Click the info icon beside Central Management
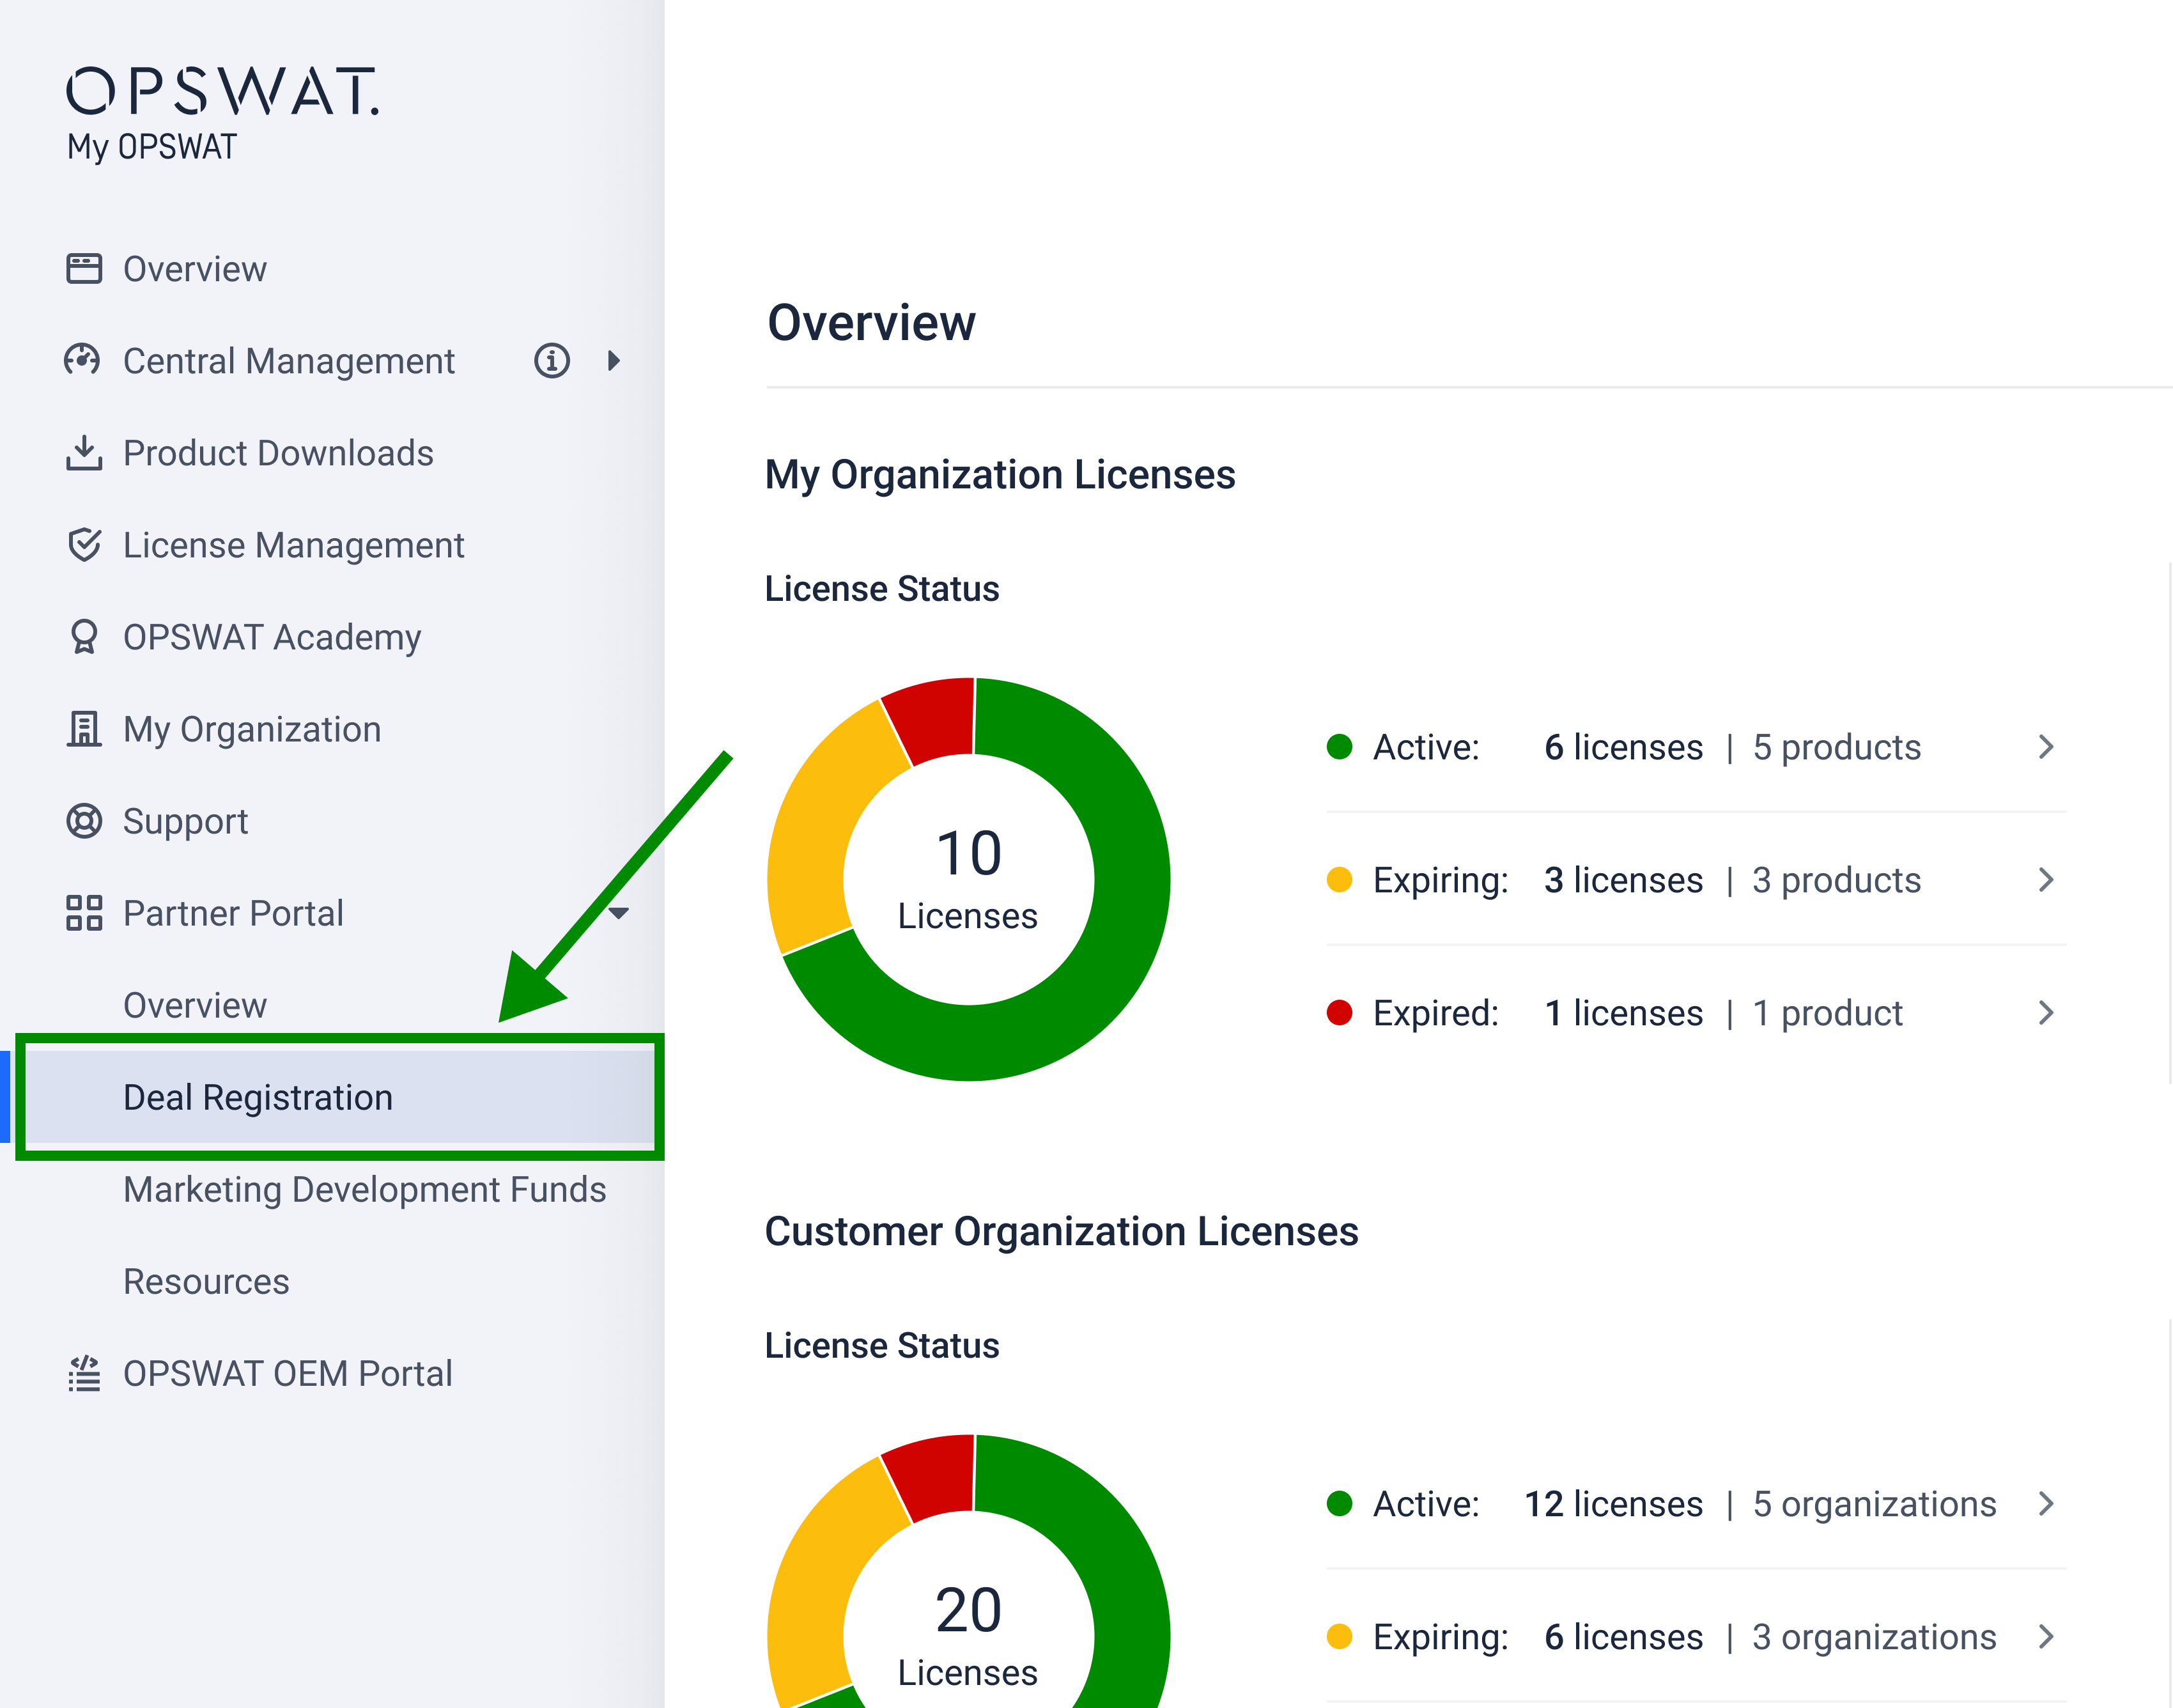The image size is (2173, 1708). tap(551, 360)
